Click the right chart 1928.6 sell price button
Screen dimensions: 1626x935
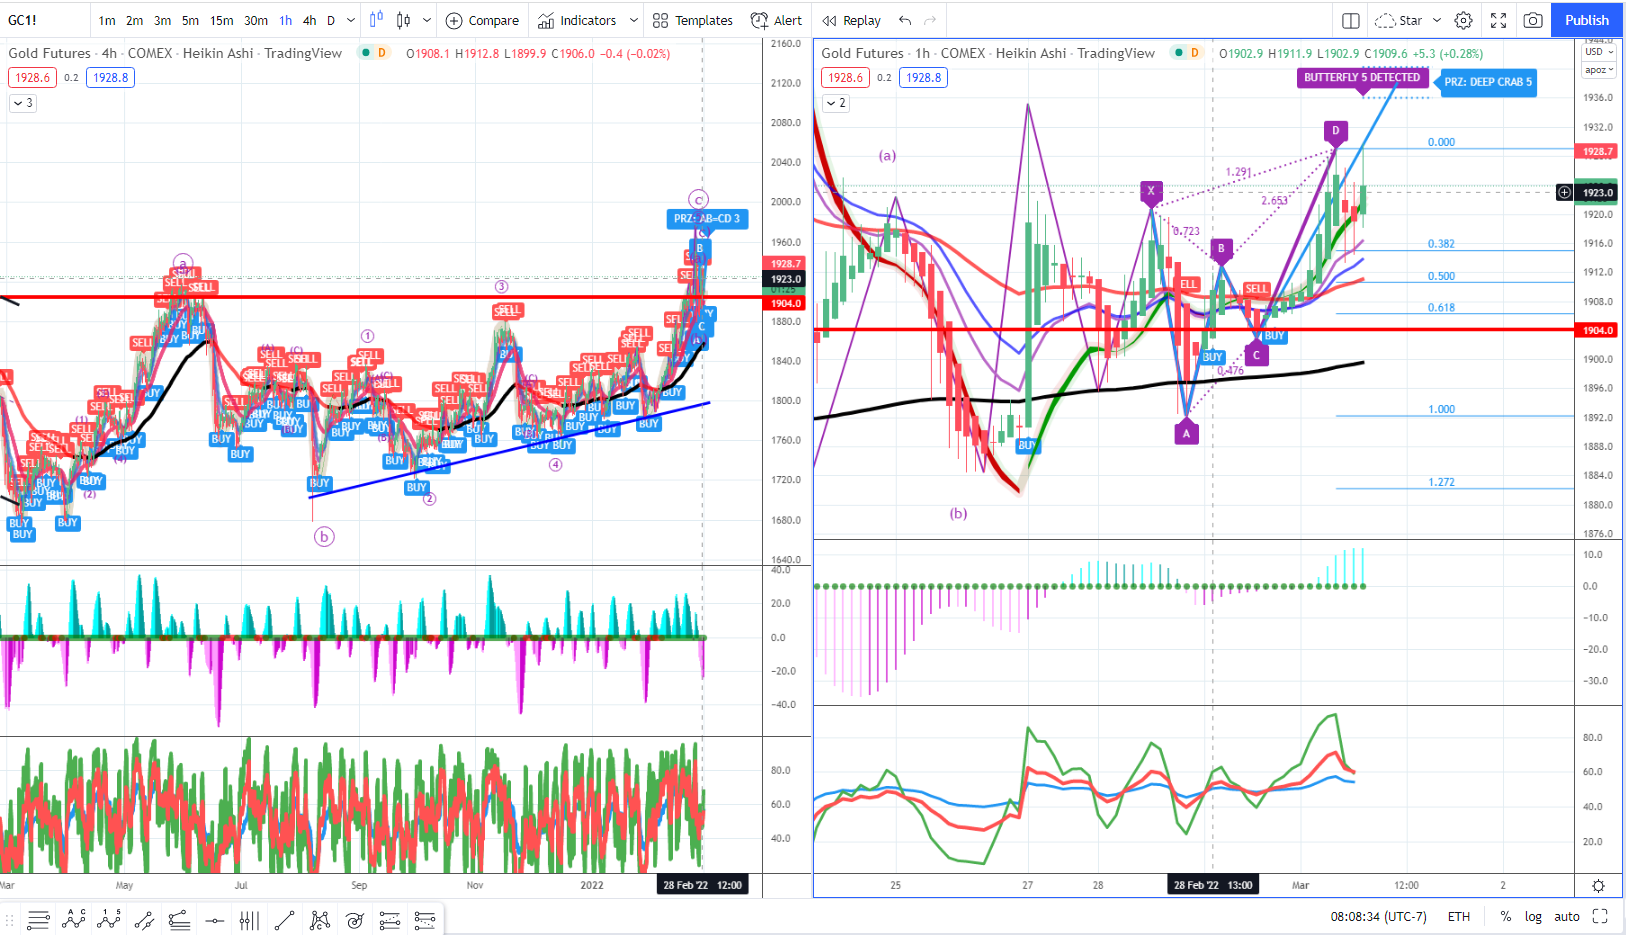845,77
